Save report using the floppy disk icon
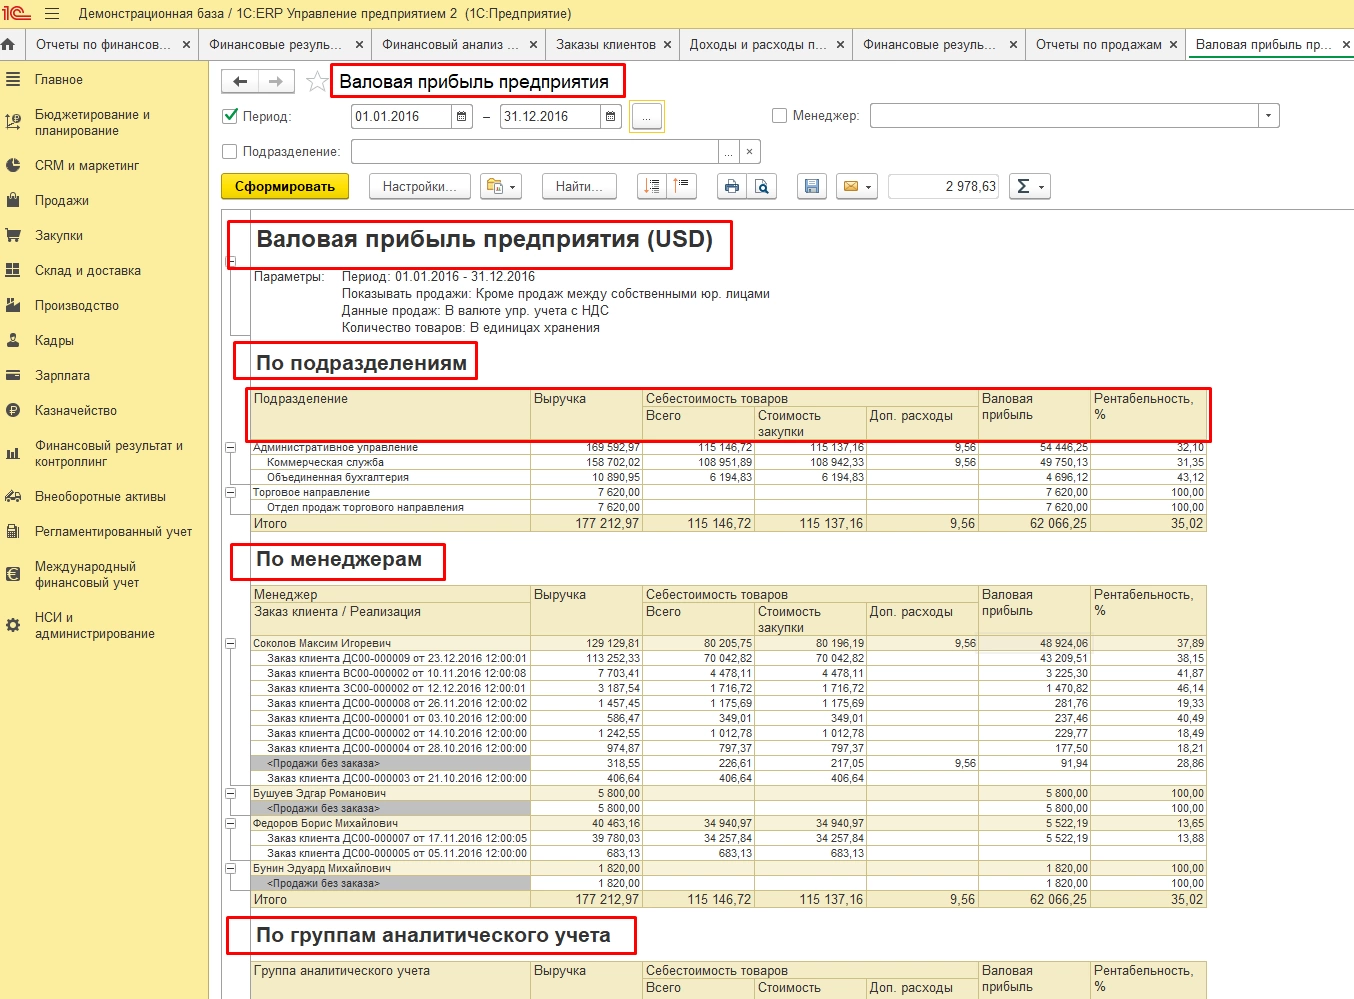This screenshot has width=1354, height=999. [x=811, y=187]
